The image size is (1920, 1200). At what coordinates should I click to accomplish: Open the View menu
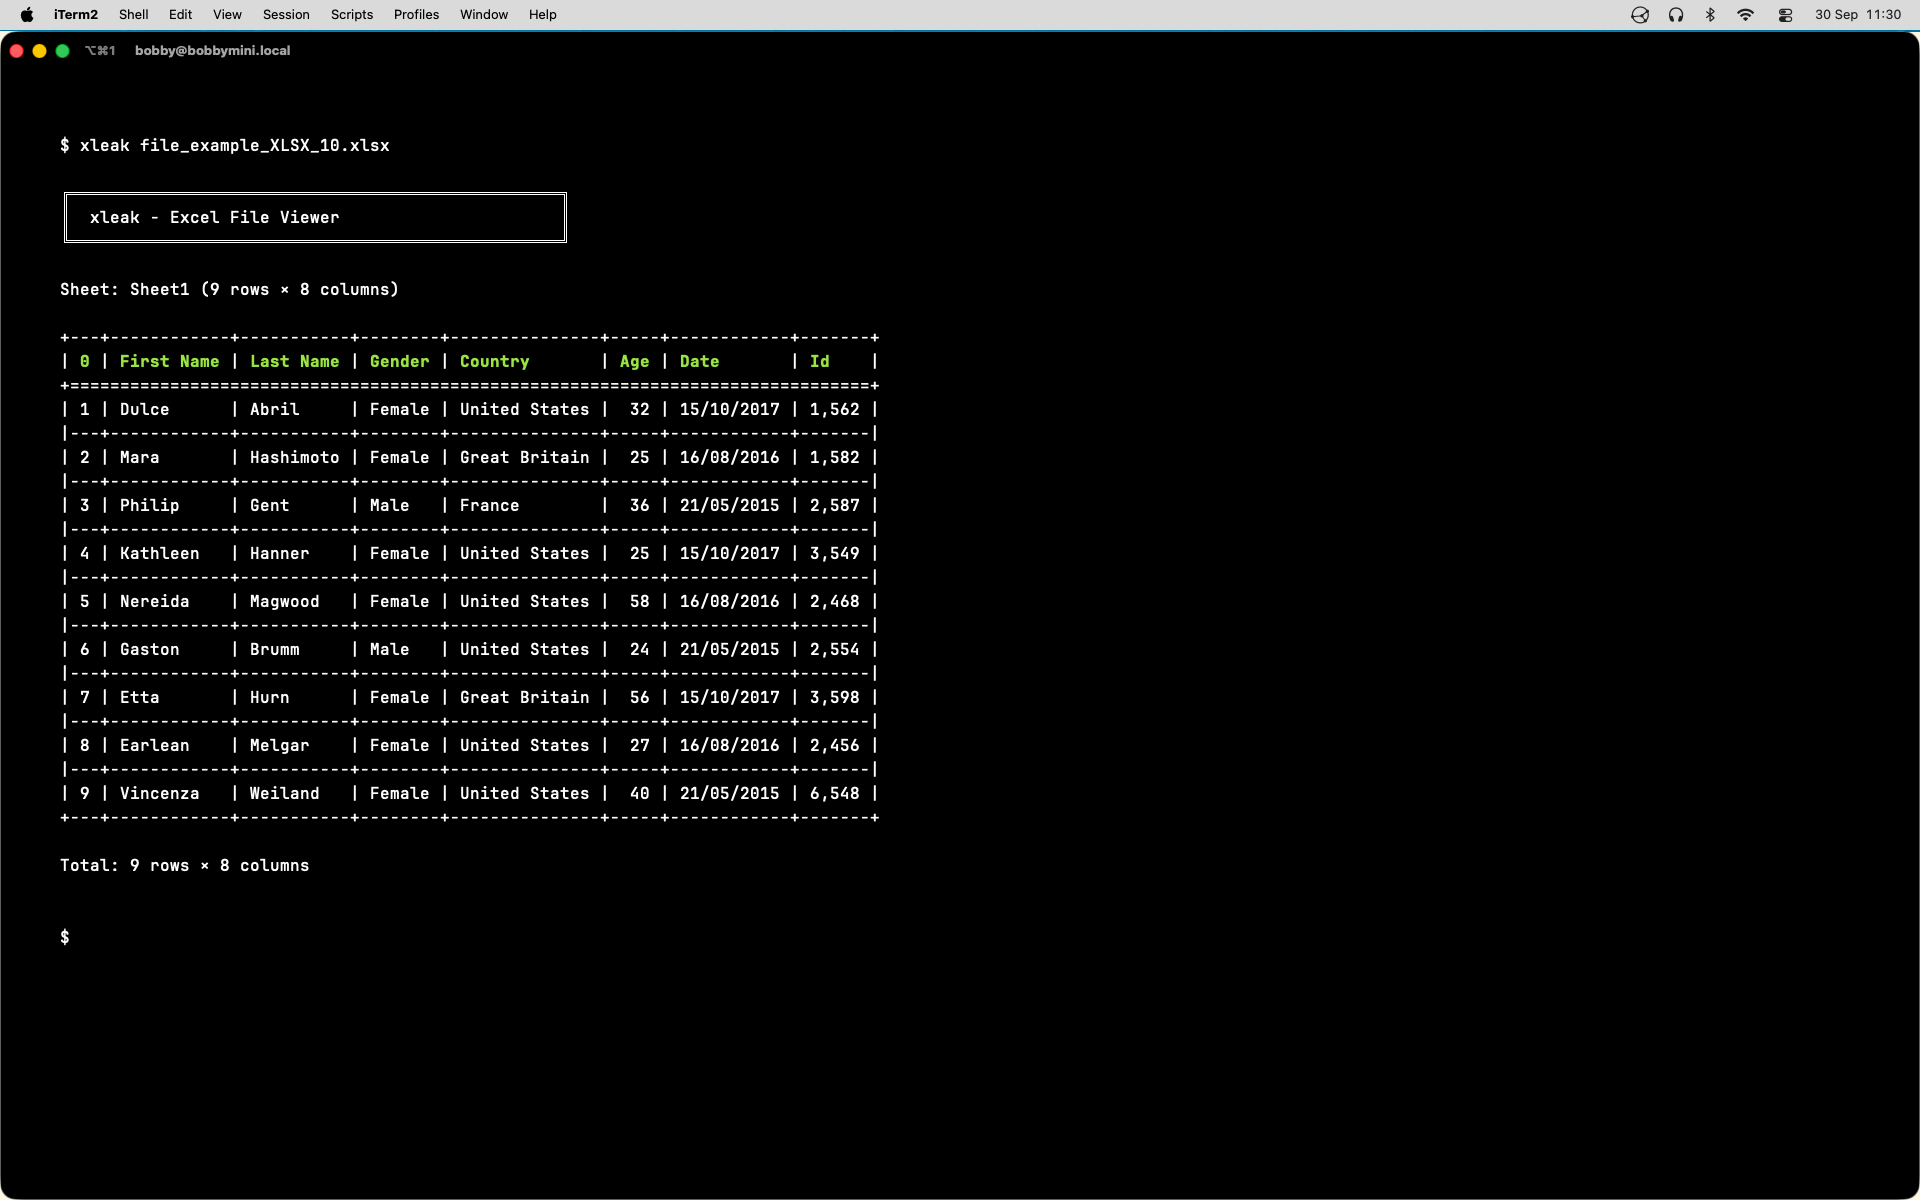(x=228, y=15)
